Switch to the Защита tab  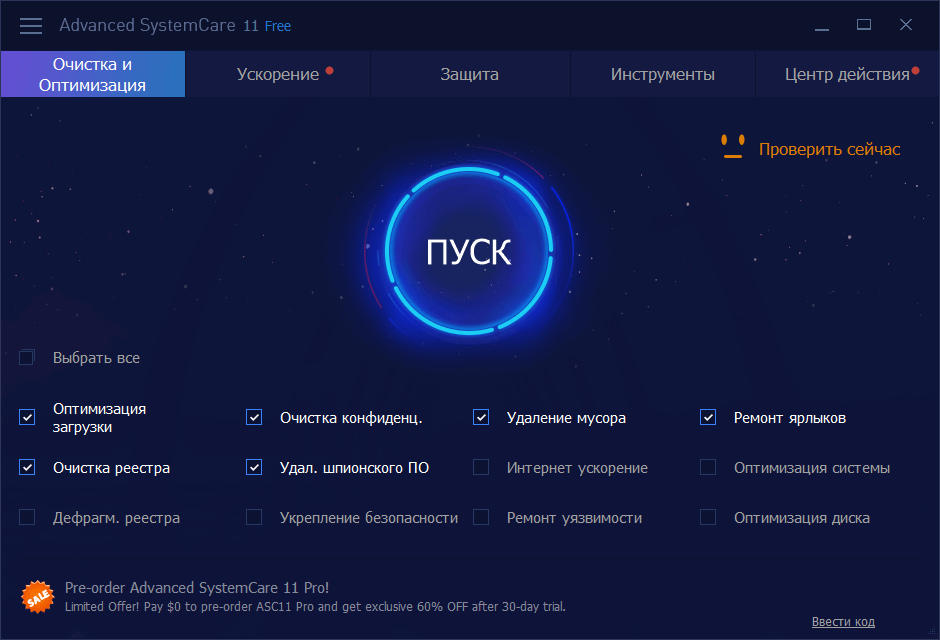pos(470,74)
